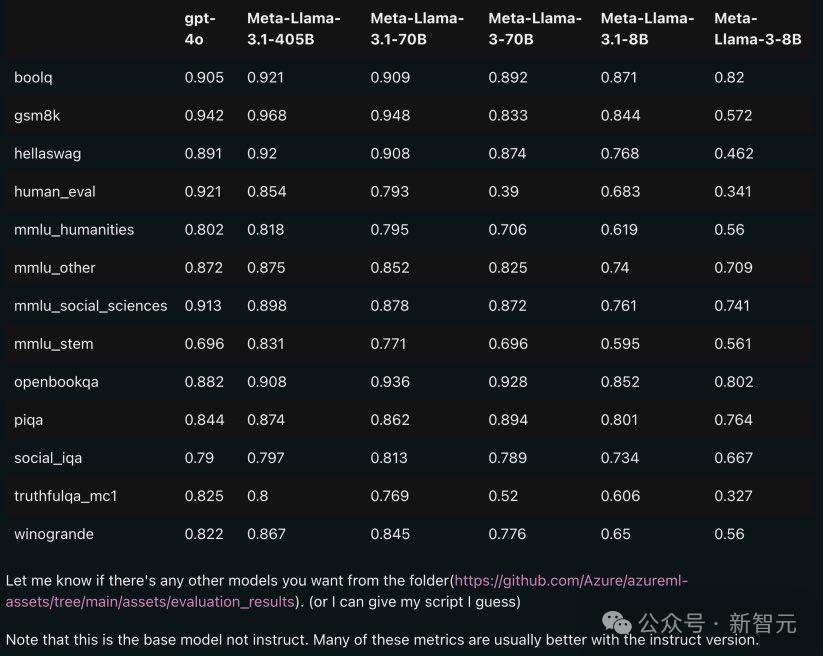
Task: Open the GitHub azureml-assets evaluation results link
Action: [346, 591]
